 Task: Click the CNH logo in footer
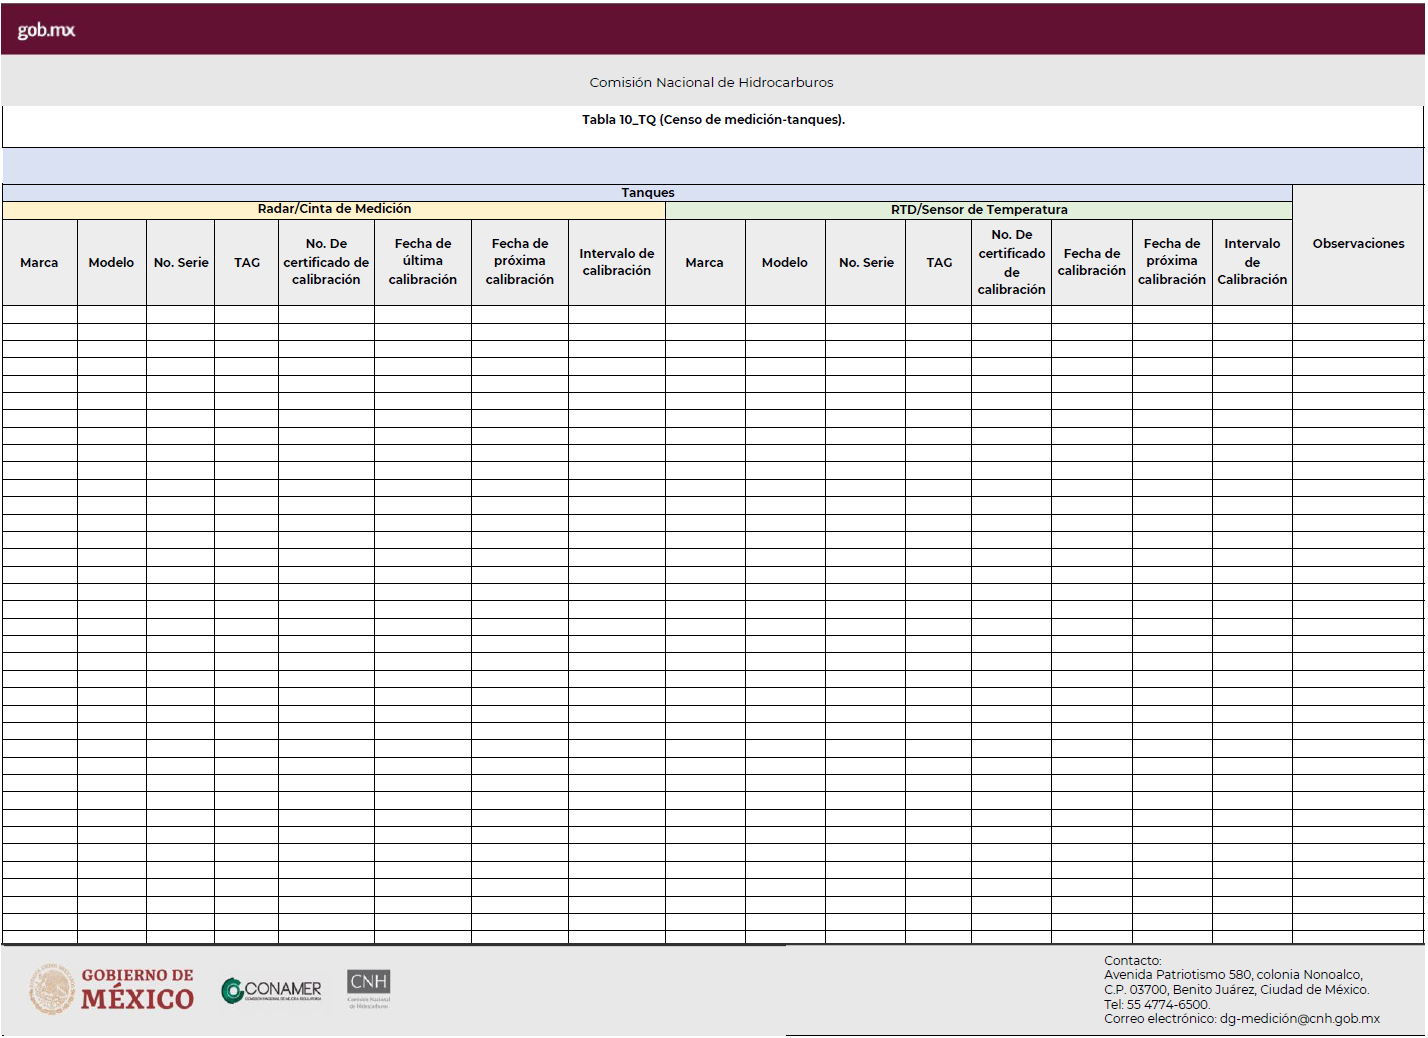coord(368,988)
